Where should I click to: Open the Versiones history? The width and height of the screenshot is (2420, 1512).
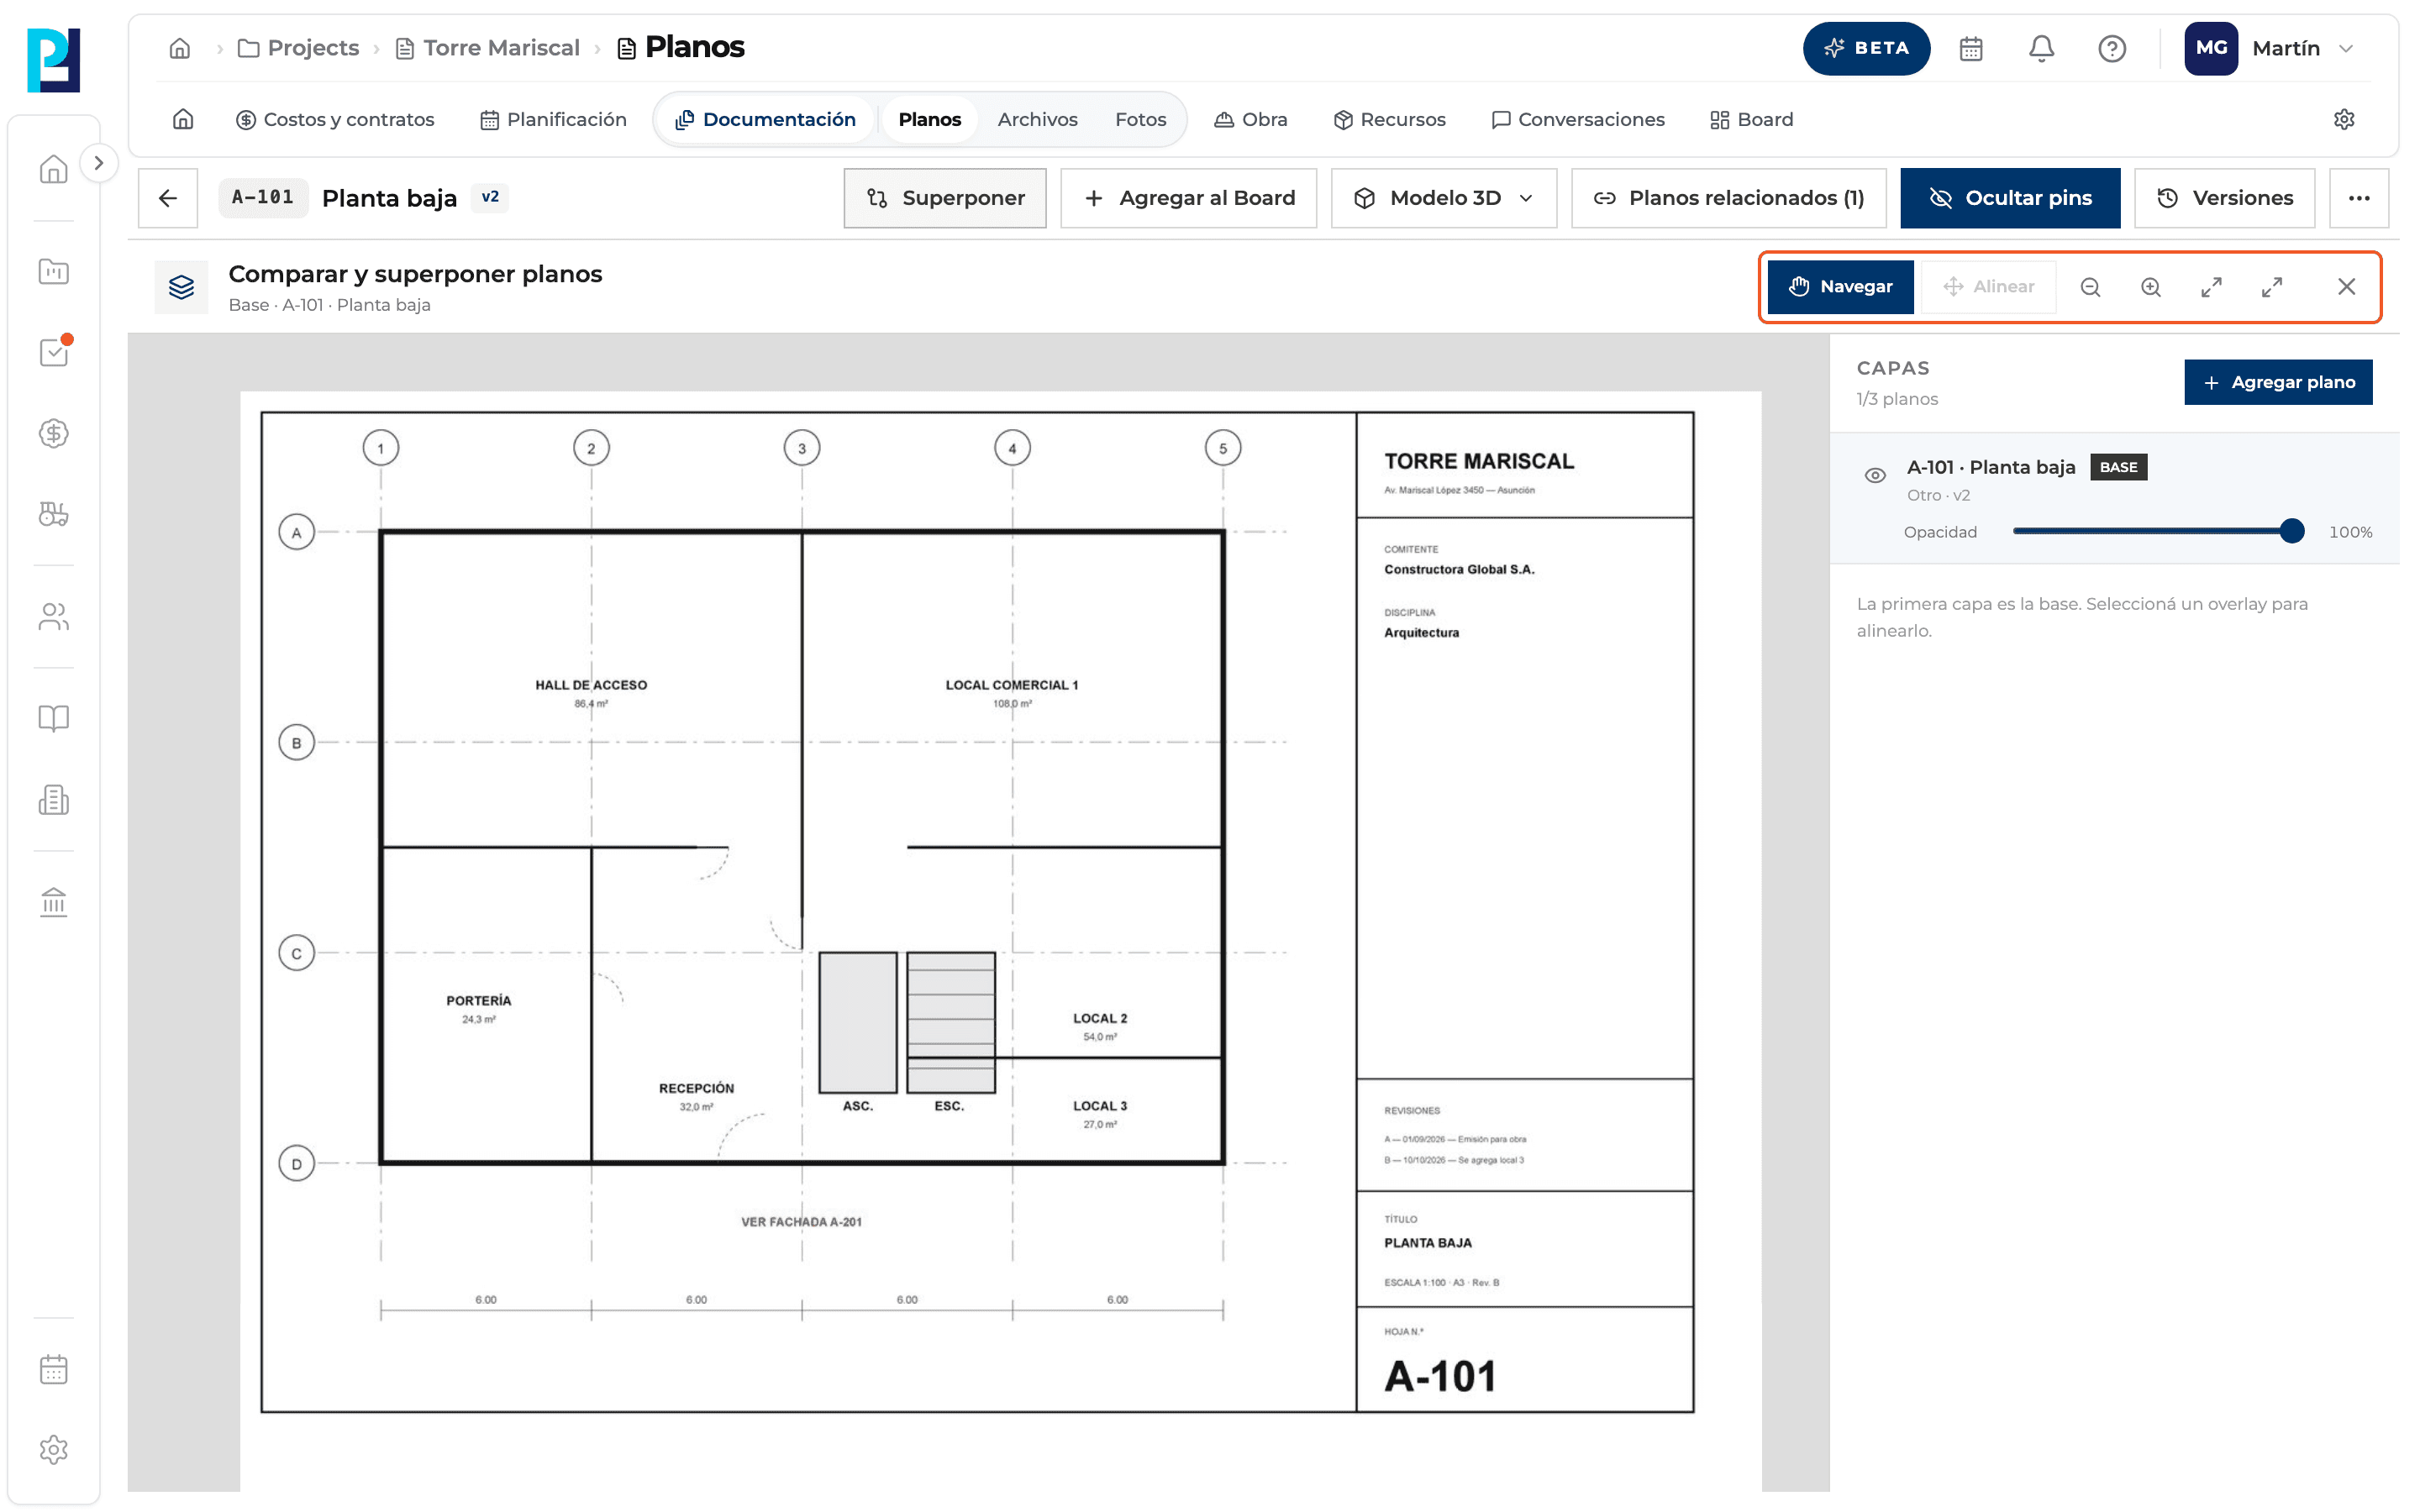tap(2224, 198)
